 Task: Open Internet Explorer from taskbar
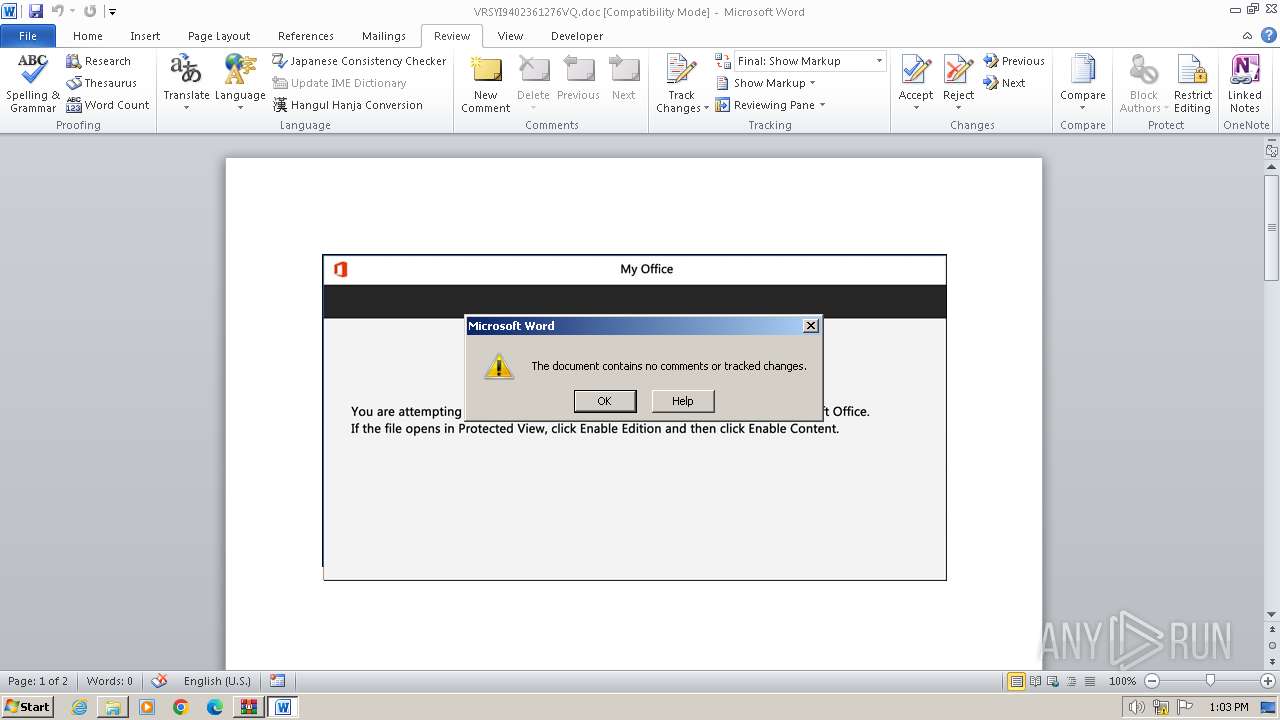(80, 707)
